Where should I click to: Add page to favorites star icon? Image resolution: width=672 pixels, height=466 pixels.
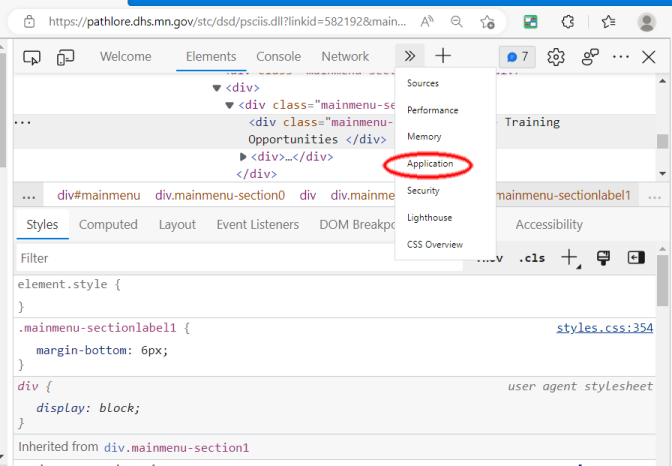point(487,21)
